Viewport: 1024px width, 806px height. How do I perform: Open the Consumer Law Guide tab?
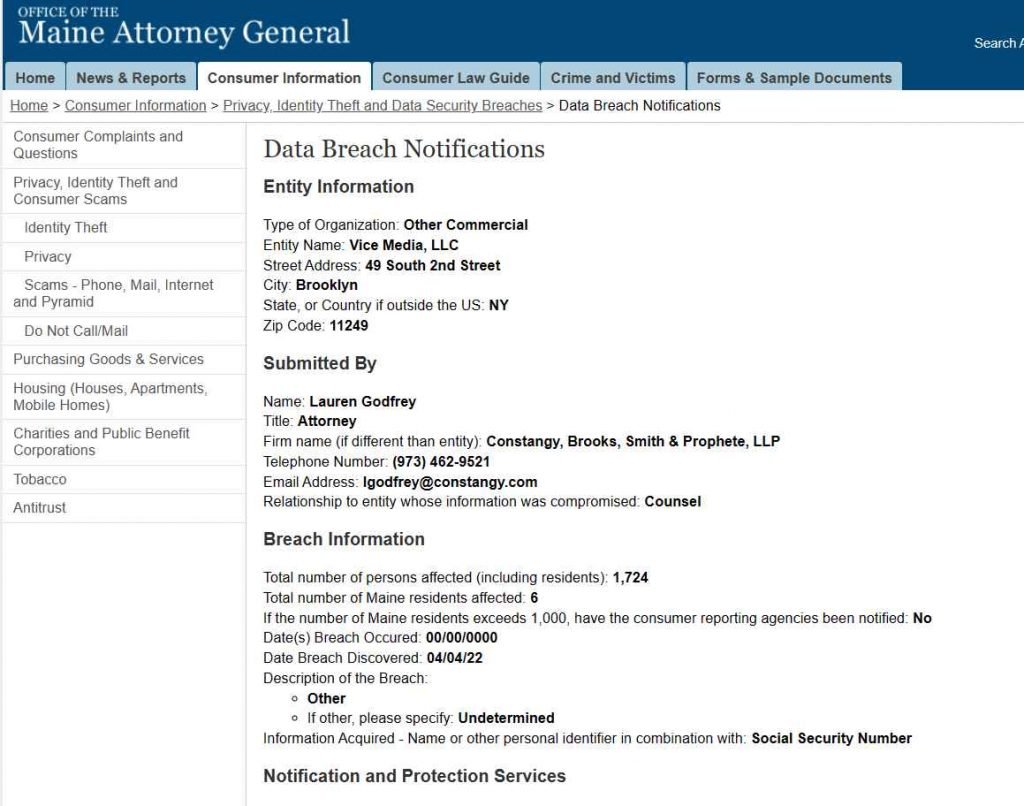(456, 78)
